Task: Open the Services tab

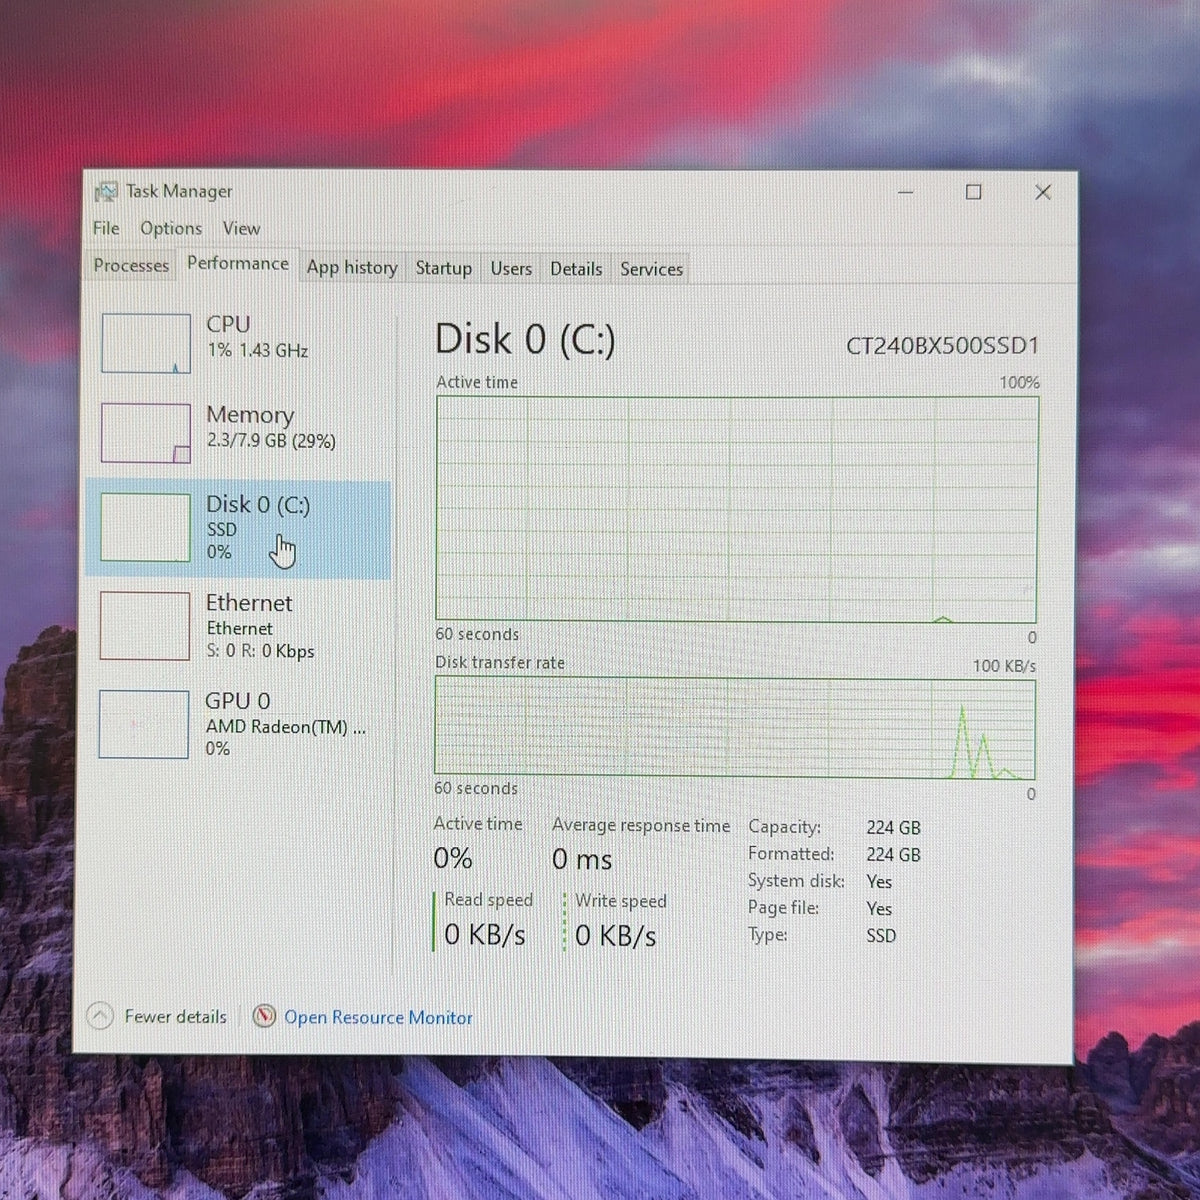Action: [x=651, y=269]
